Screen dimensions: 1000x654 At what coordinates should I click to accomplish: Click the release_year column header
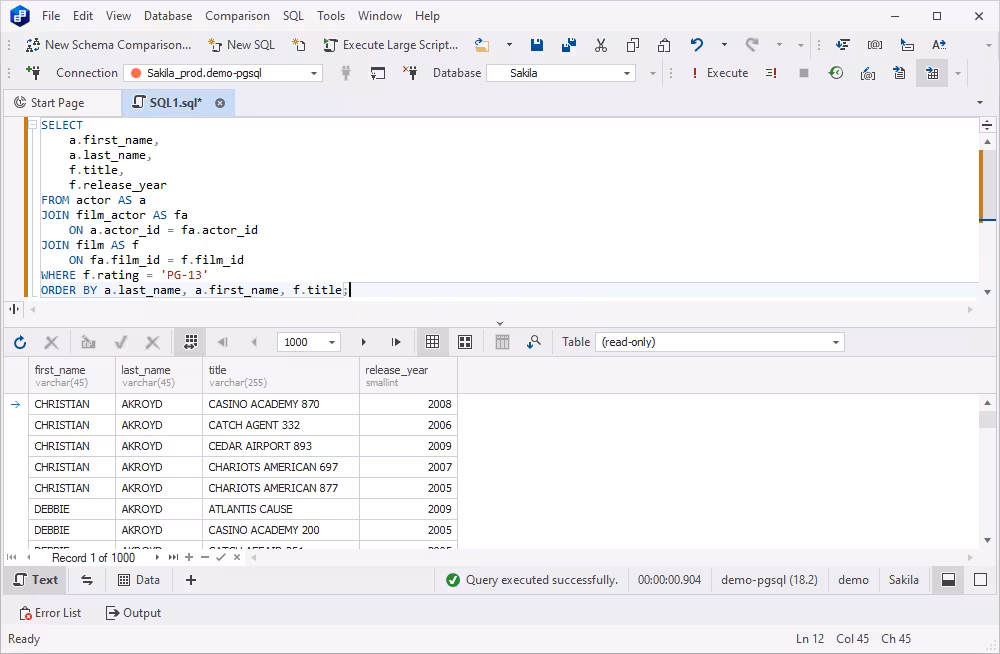pos(408,376)
